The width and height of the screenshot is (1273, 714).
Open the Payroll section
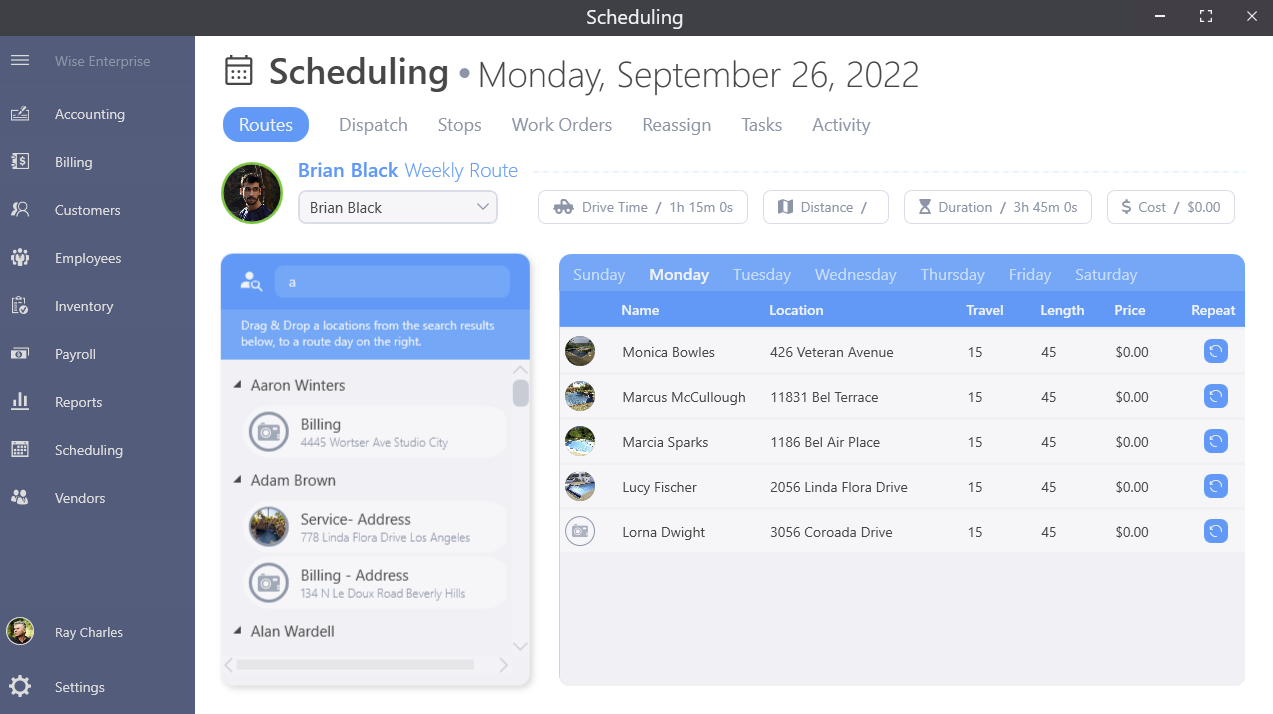click(20, 354)
